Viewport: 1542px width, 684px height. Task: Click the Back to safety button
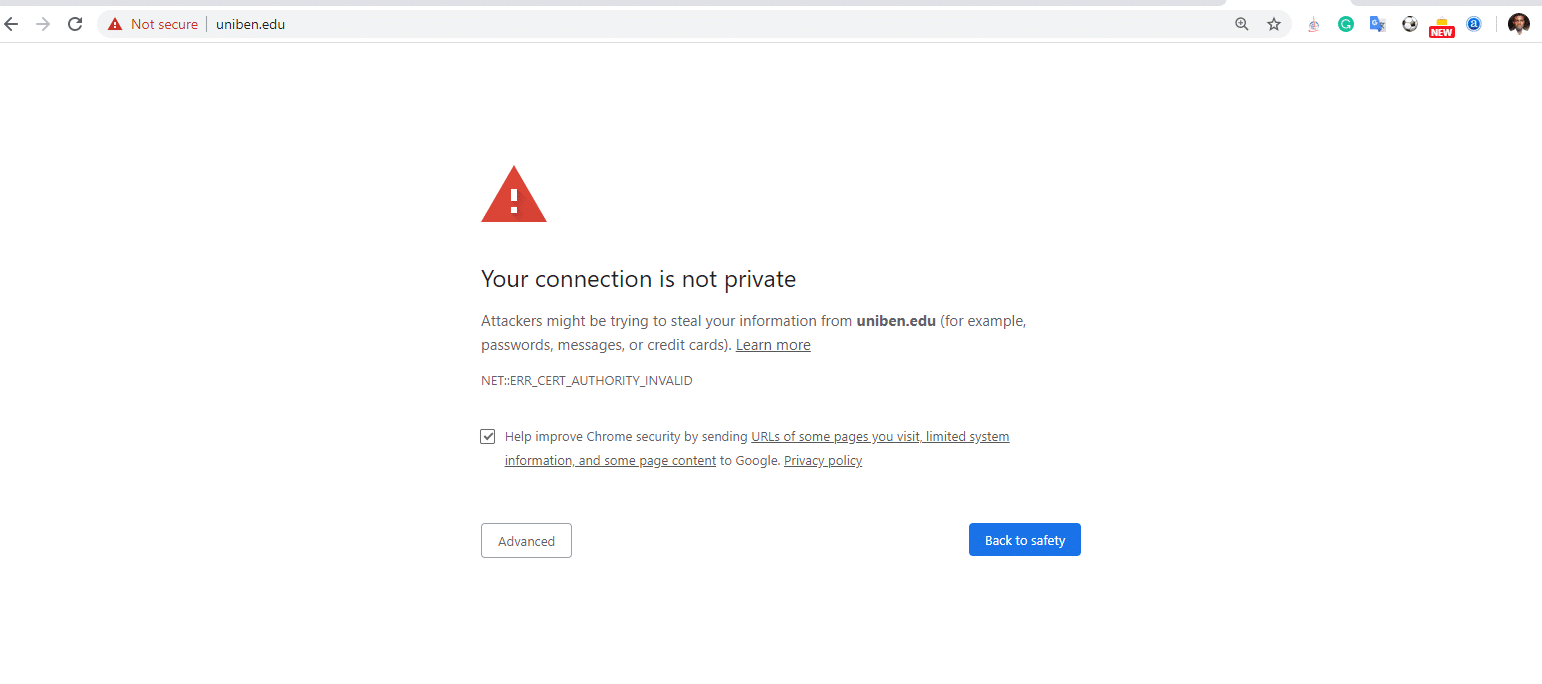coord(1025,540)
